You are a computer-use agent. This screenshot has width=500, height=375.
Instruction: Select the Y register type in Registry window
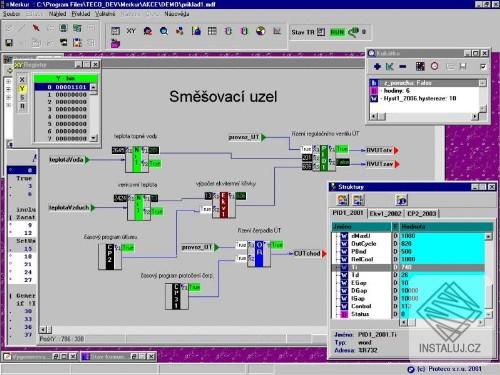click(22, 88)
